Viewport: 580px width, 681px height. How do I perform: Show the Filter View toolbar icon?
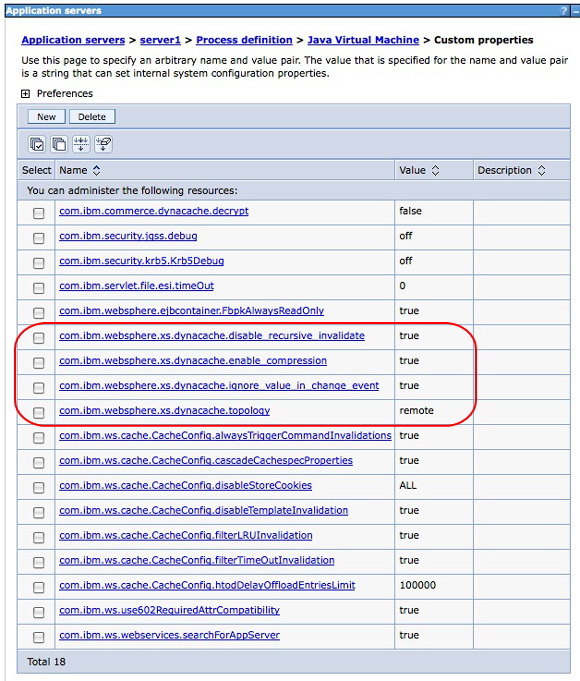click(81, 144)
